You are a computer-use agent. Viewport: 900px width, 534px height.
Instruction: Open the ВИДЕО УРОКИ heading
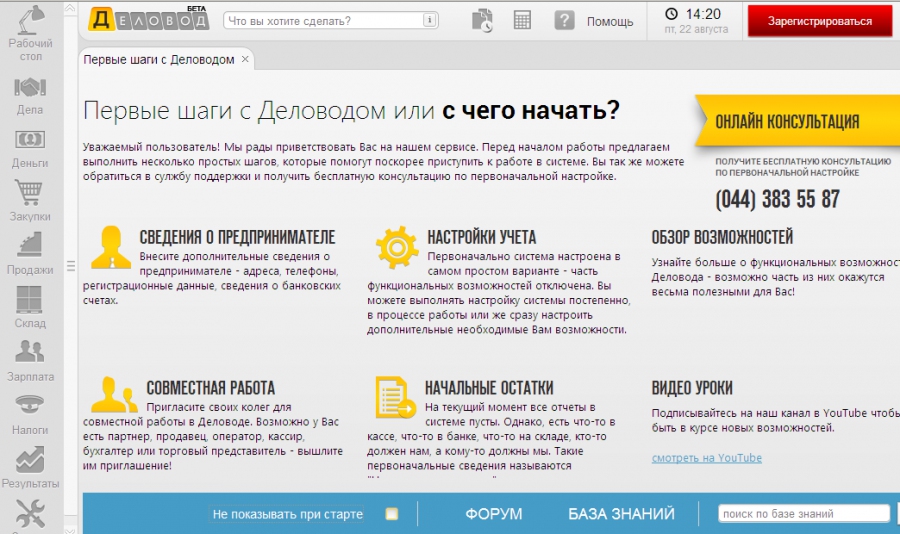click(692, 388)
